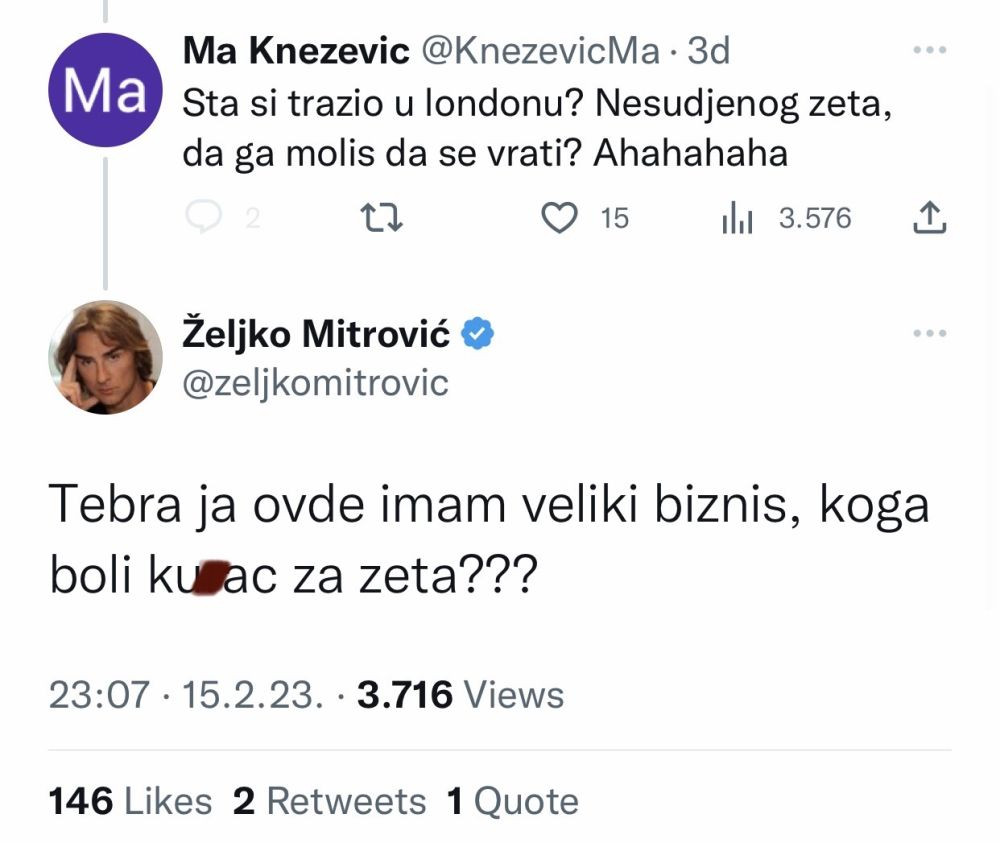This screenshot has width=1000, height=843.
Task: Like Ma Knezevic's tweet with heart
Action: click(x=559, y=218)
